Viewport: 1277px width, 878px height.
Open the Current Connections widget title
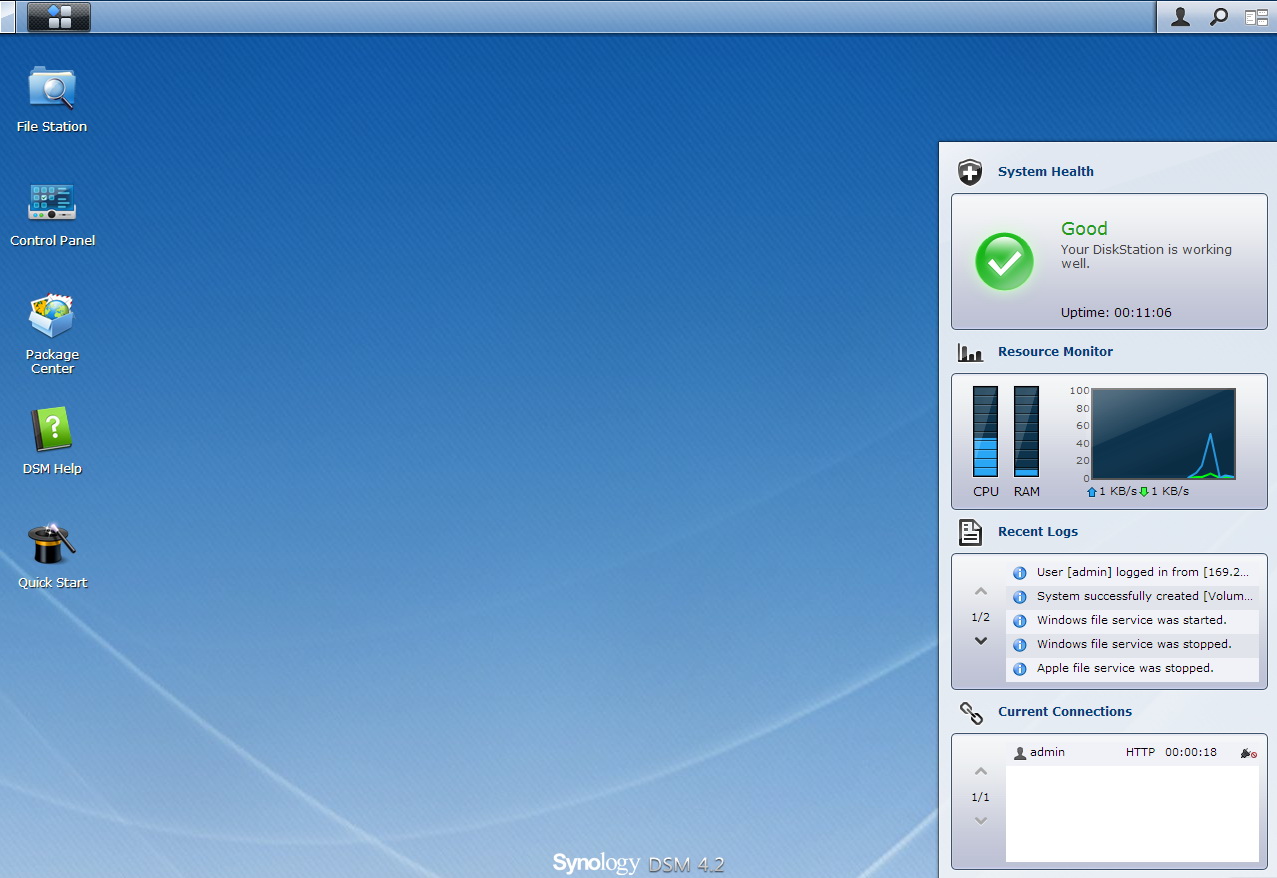pyautogui.click(x=1065, y=712)
